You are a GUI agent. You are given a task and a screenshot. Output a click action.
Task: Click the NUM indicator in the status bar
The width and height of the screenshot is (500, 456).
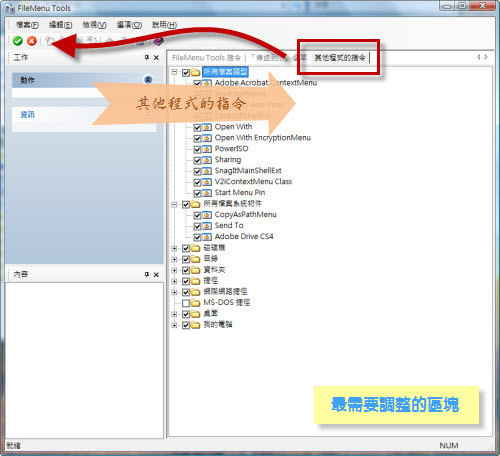click(449, 446)
